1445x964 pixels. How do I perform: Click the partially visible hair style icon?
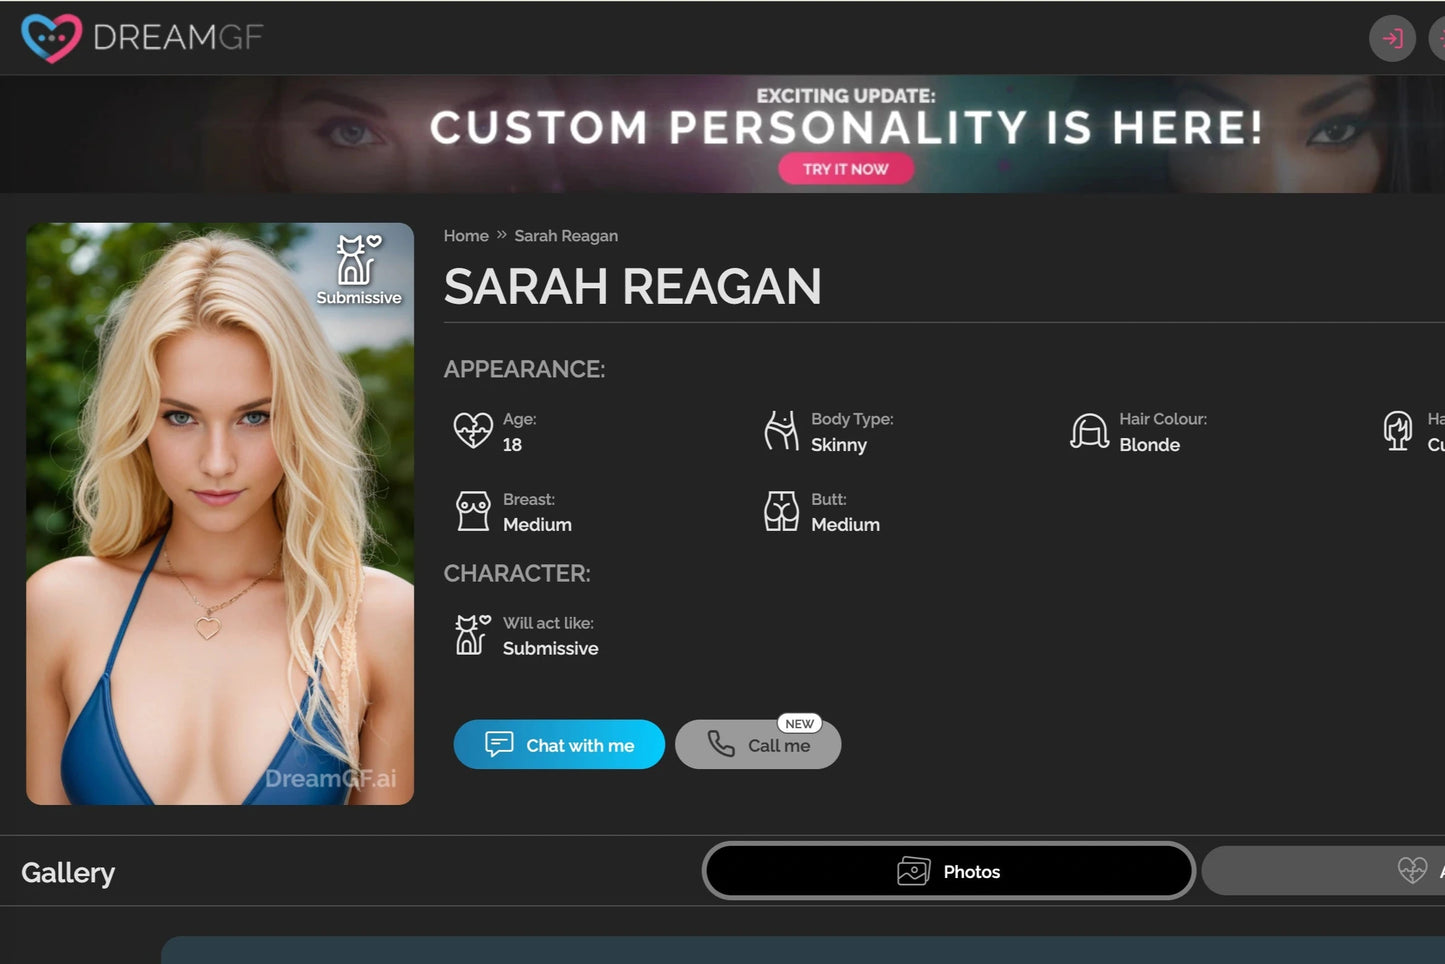[x=1397, y=431]
